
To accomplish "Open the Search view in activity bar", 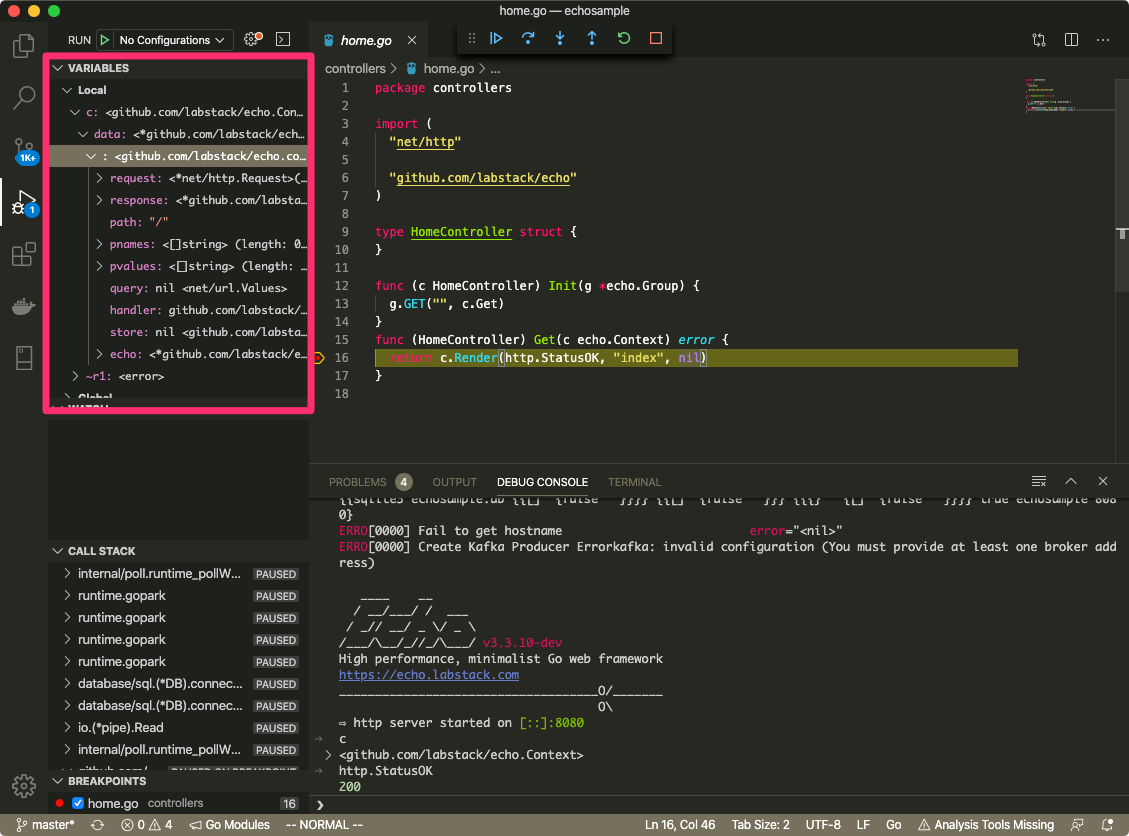I will [x=23, y=98].
